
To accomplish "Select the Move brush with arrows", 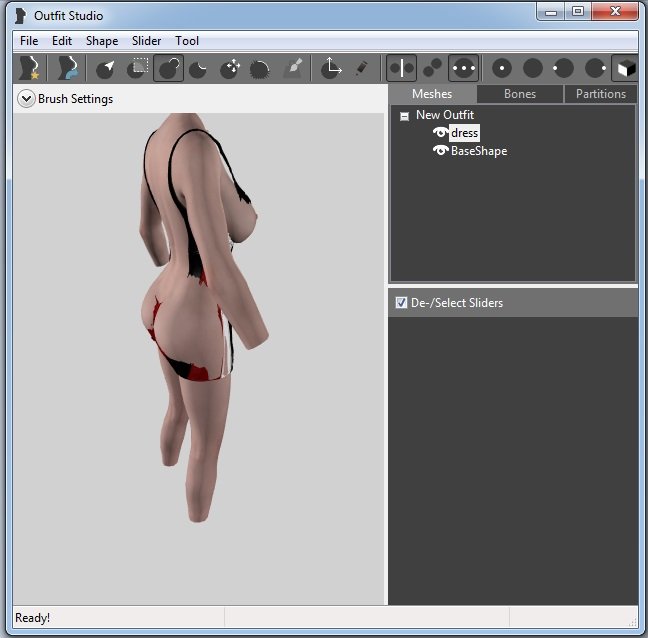I will coord(229,68).
